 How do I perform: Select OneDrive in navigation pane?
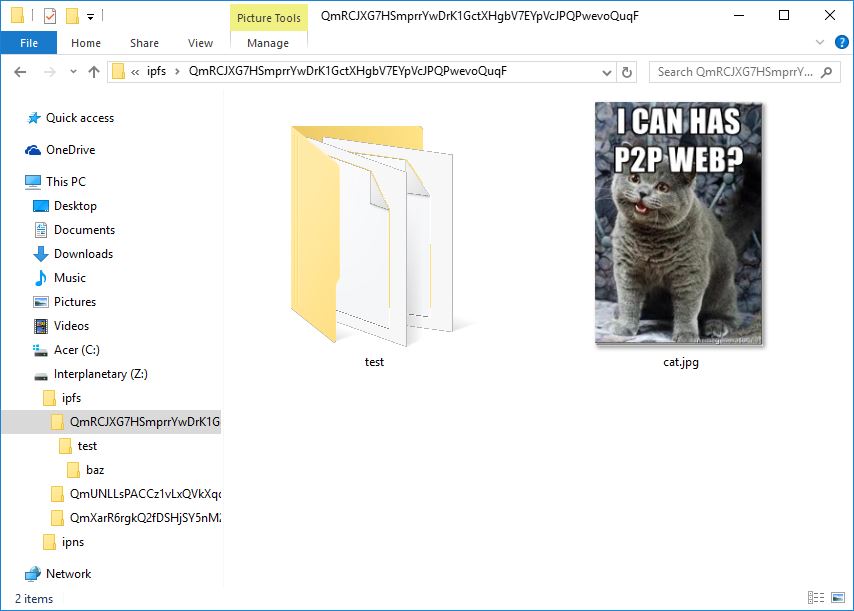[60, 150]
